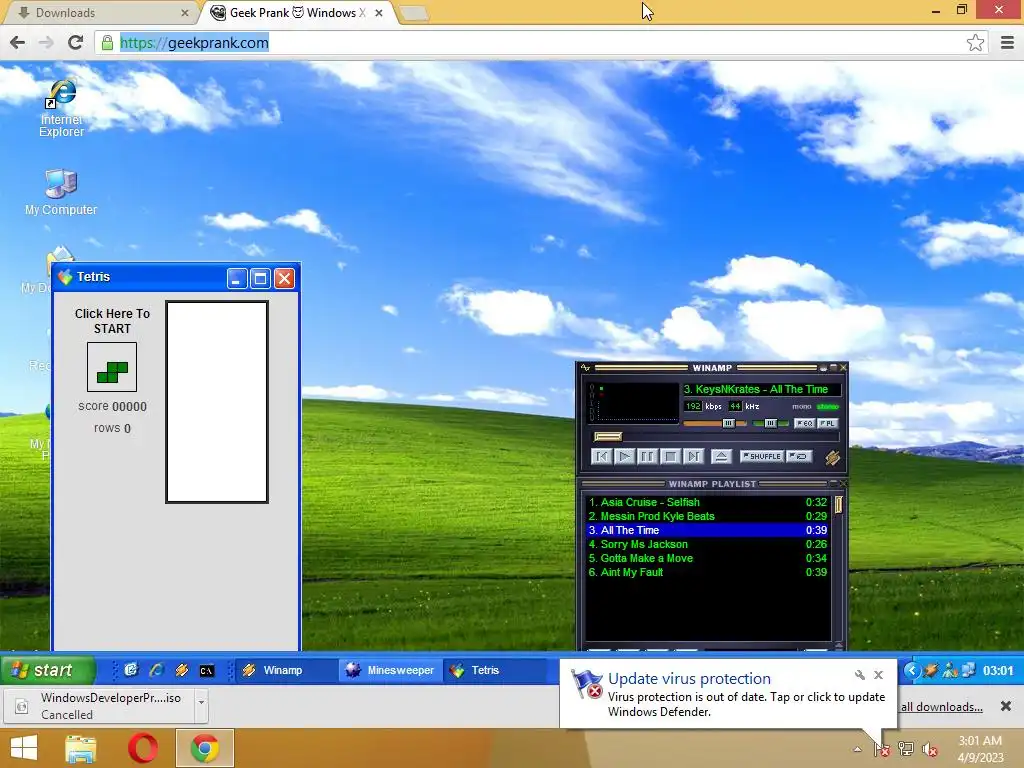1024x768 pixels.
Task: Open the Winamp menu icon in the title bar
Action: tap(585, 368)
